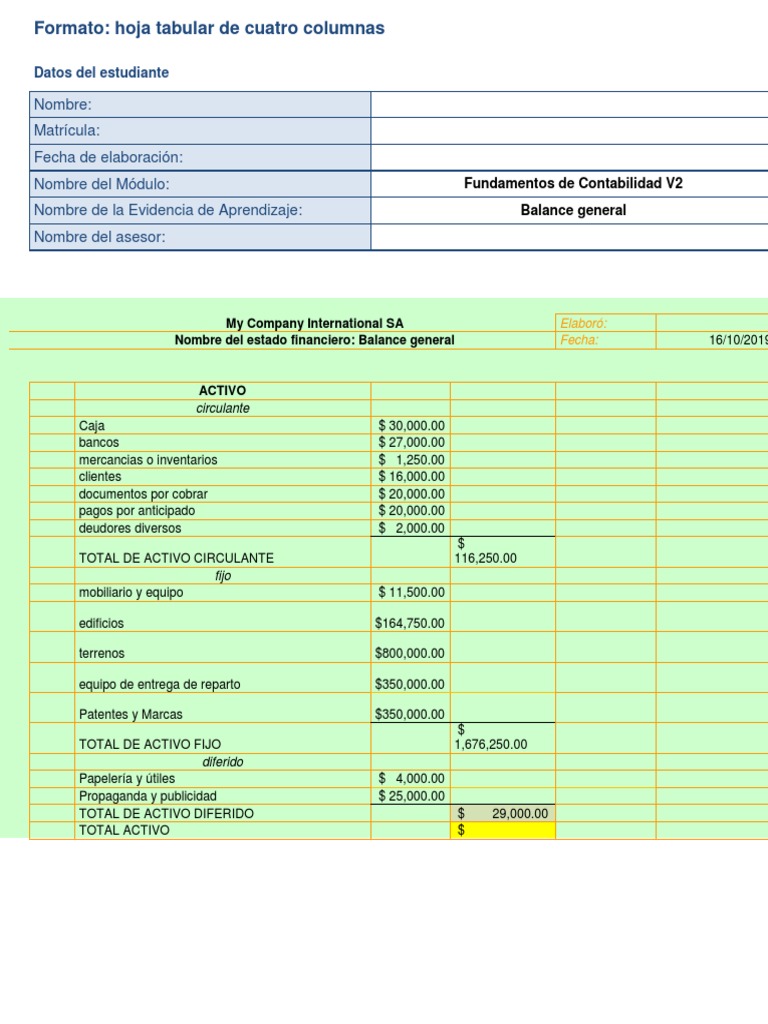Select 'Patentes y Marcas' label
768x1024 pixels.
point(223,708)
